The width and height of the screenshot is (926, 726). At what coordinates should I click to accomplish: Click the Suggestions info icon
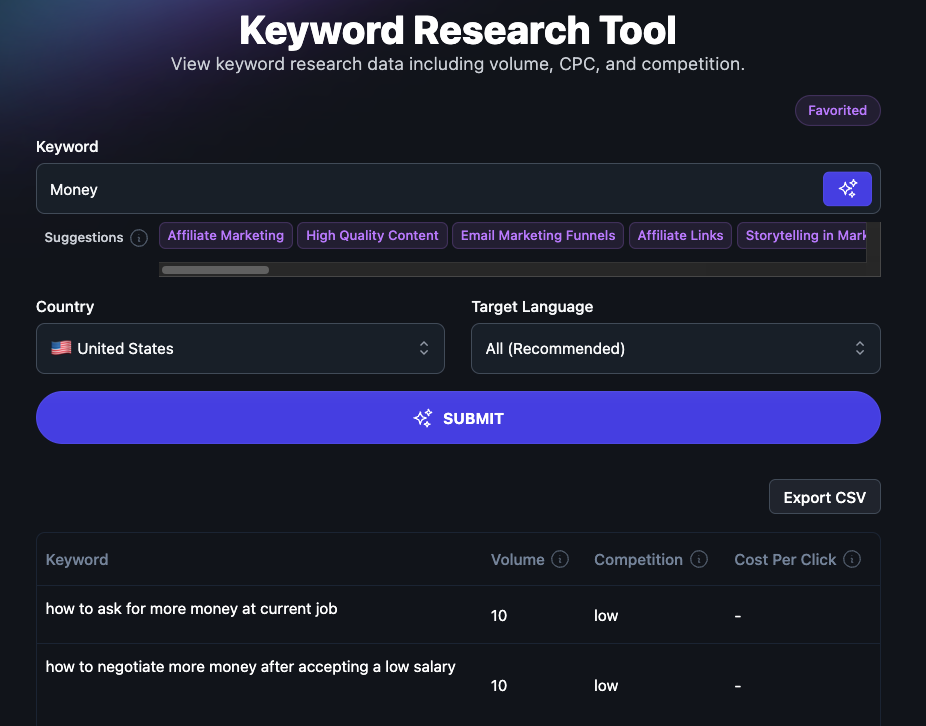point(139,238)
